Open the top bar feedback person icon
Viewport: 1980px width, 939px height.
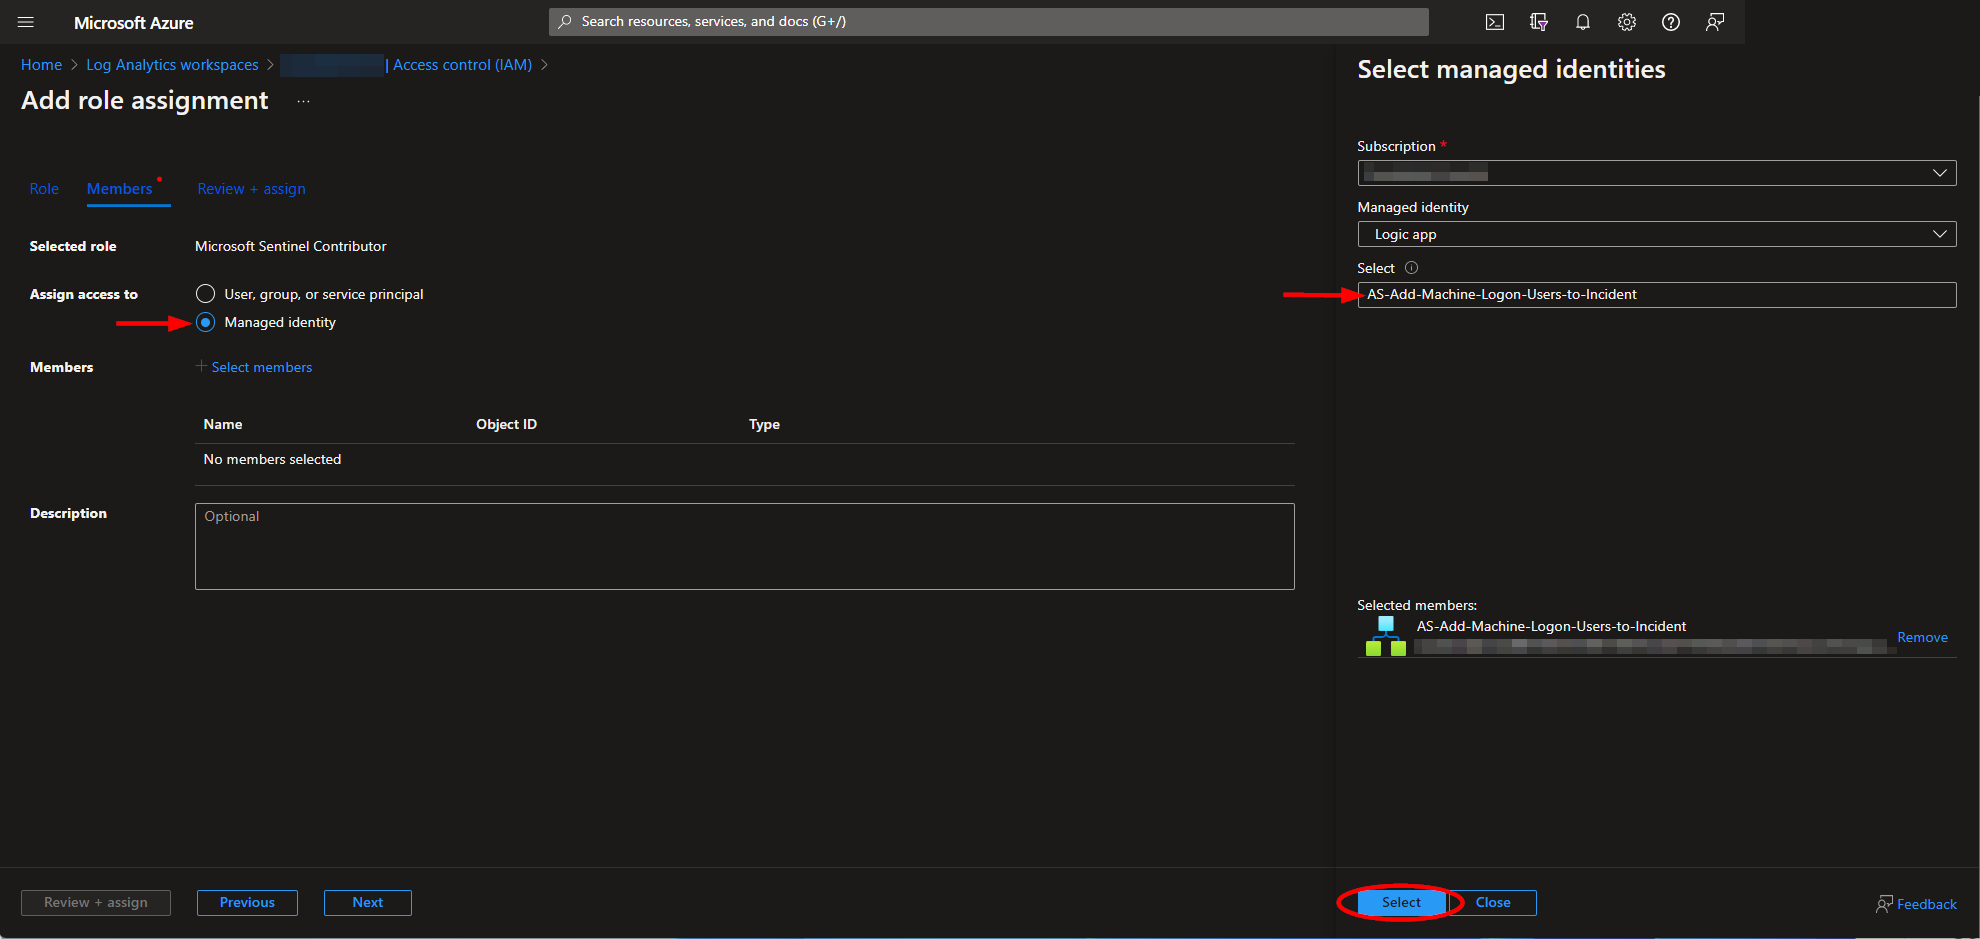[x=1715, y=22]
